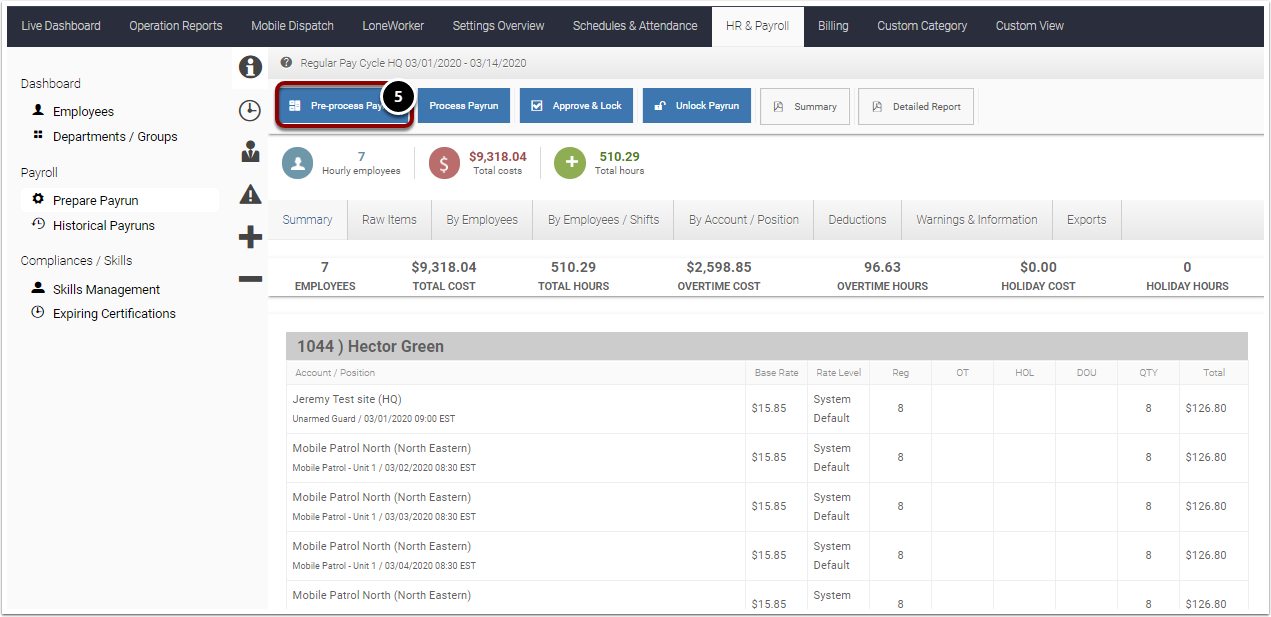Click the information panel icon
The width and height of the screenshot is (1271, 617).
(250, 67)
